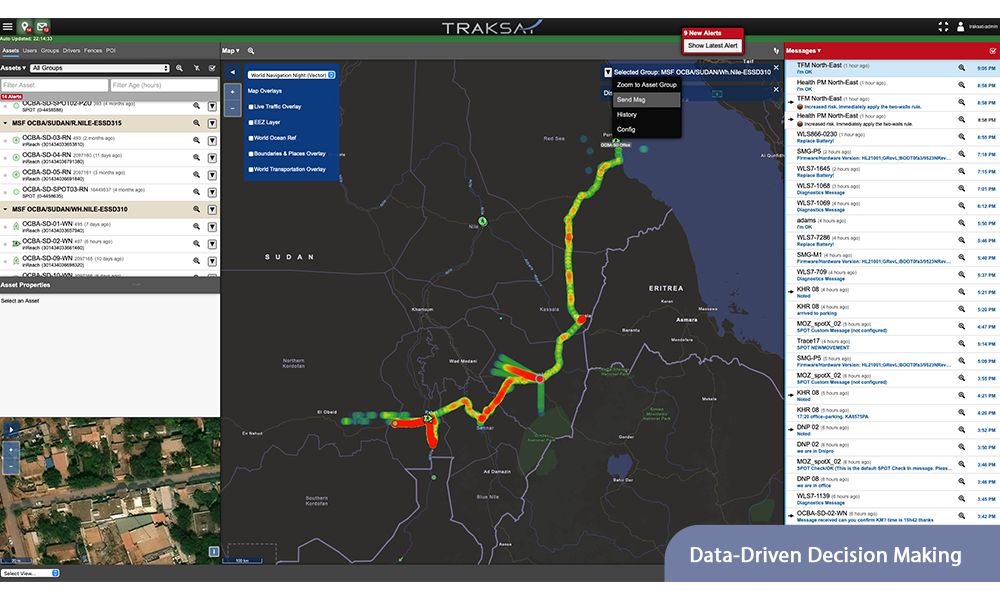Check World Transportation Overlay

pyautogui.click(x=251, y=169)
